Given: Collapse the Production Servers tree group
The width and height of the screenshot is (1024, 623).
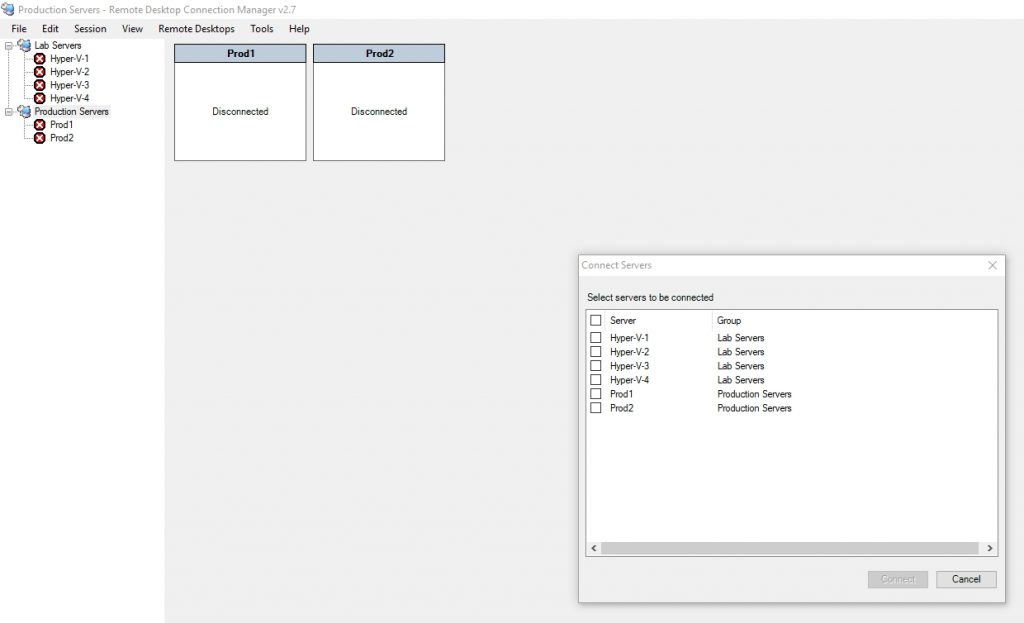Looking at the screenshot, I should click(x=8, y=112).
